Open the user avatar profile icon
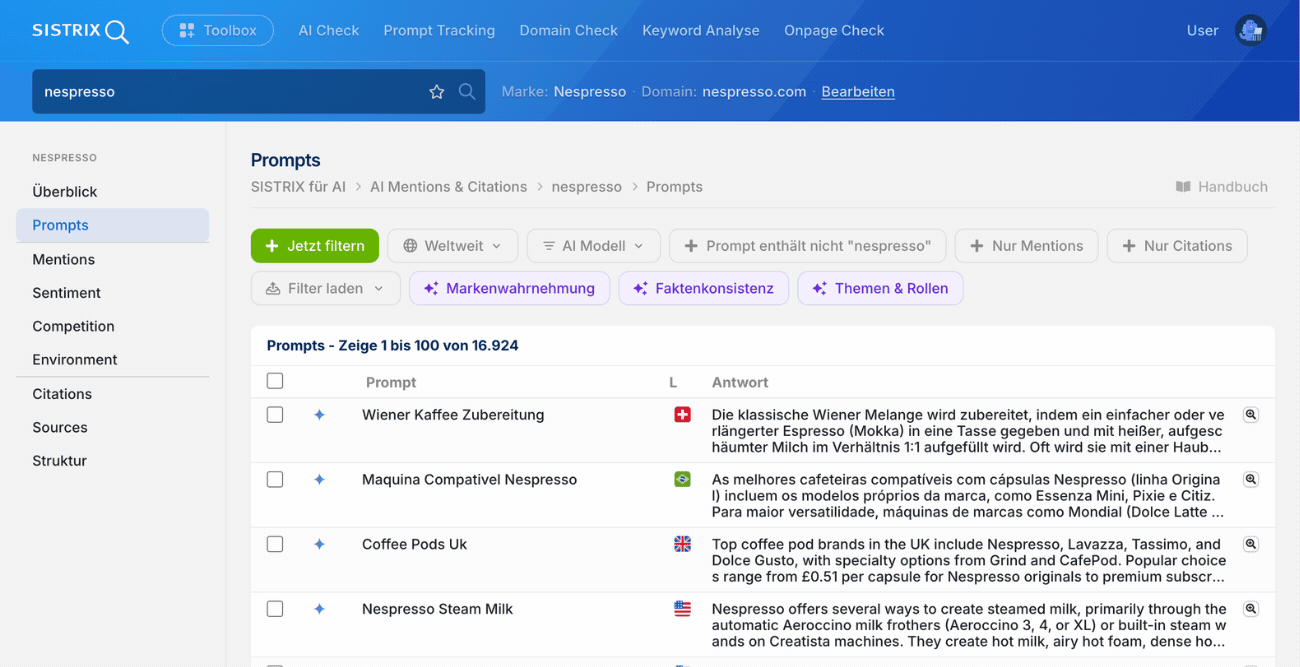Screen dimensions: 1300x667 point(1250,31)
